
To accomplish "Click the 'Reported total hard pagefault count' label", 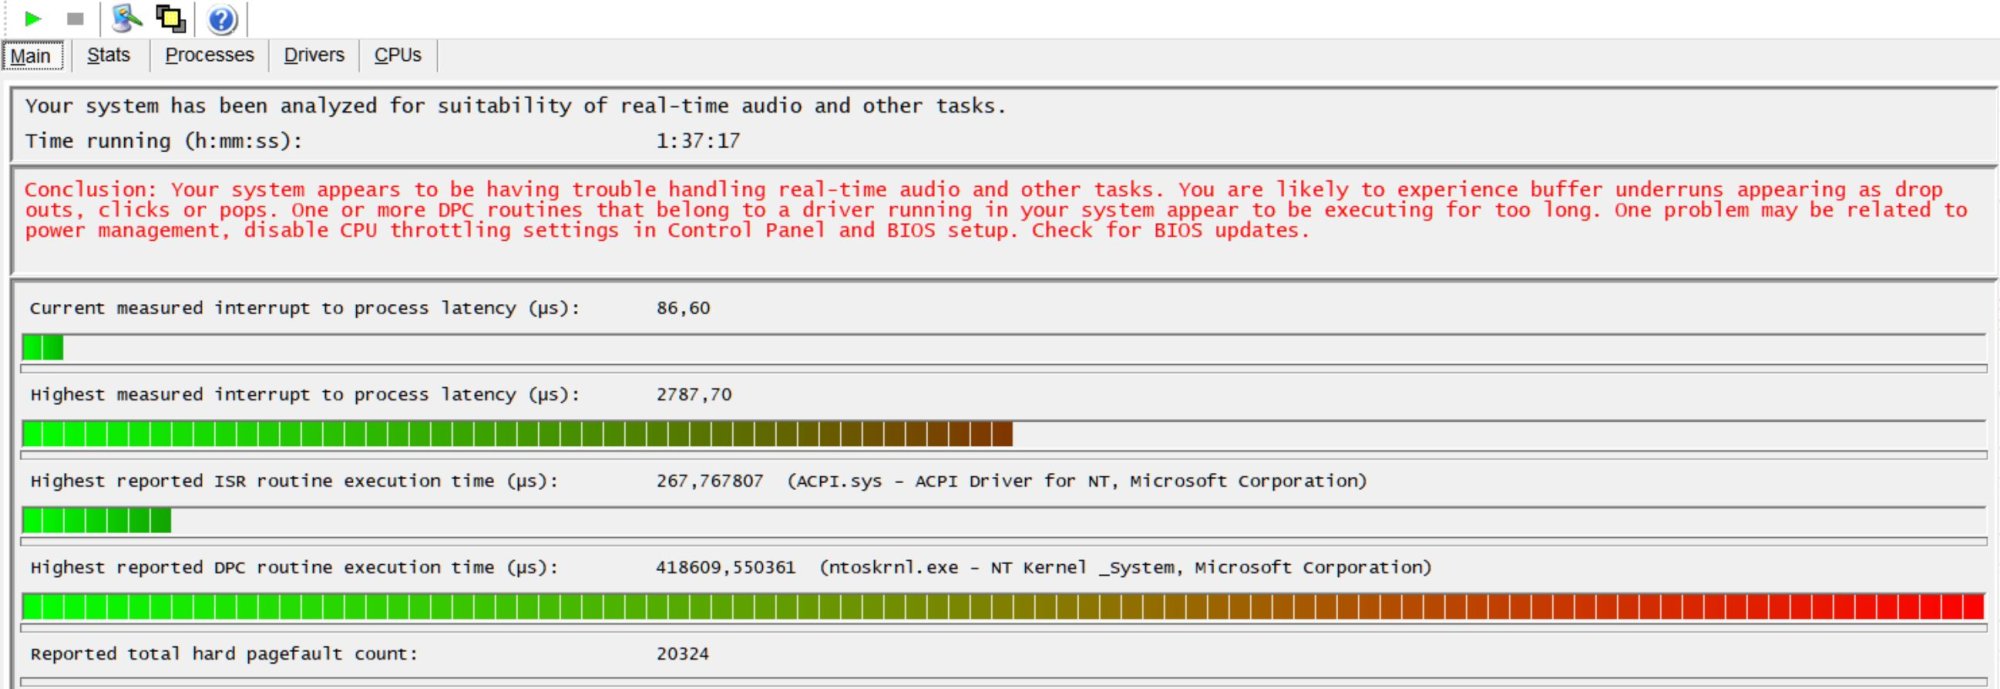I will pos(224,654).
